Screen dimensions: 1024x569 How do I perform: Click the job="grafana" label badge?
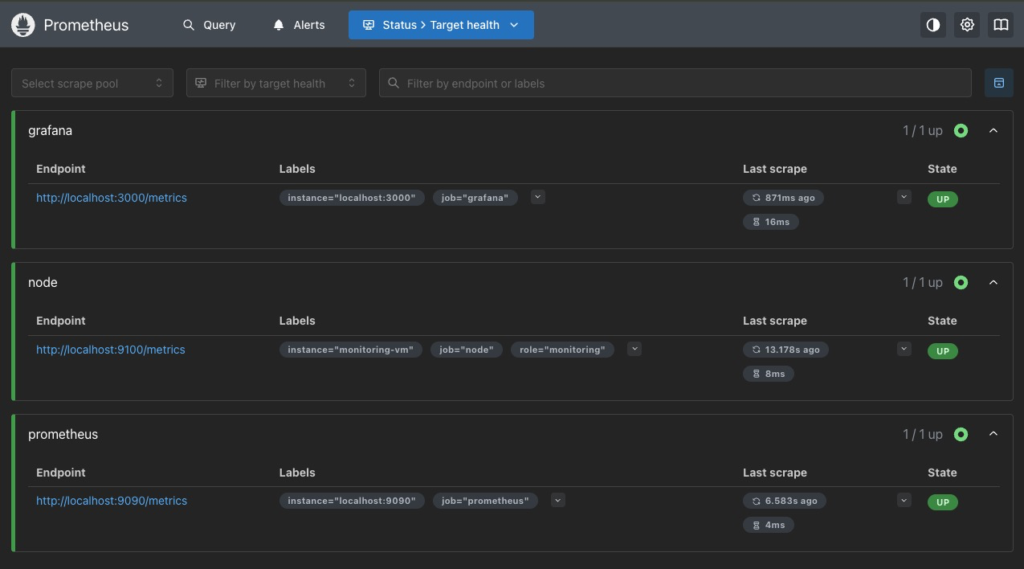(475, 198)
